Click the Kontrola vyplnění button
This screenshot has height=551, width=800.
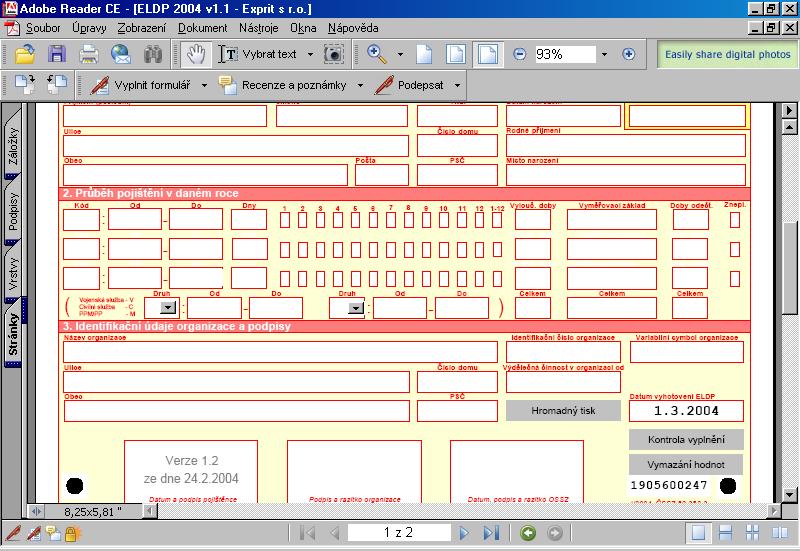tap(686, 439)
